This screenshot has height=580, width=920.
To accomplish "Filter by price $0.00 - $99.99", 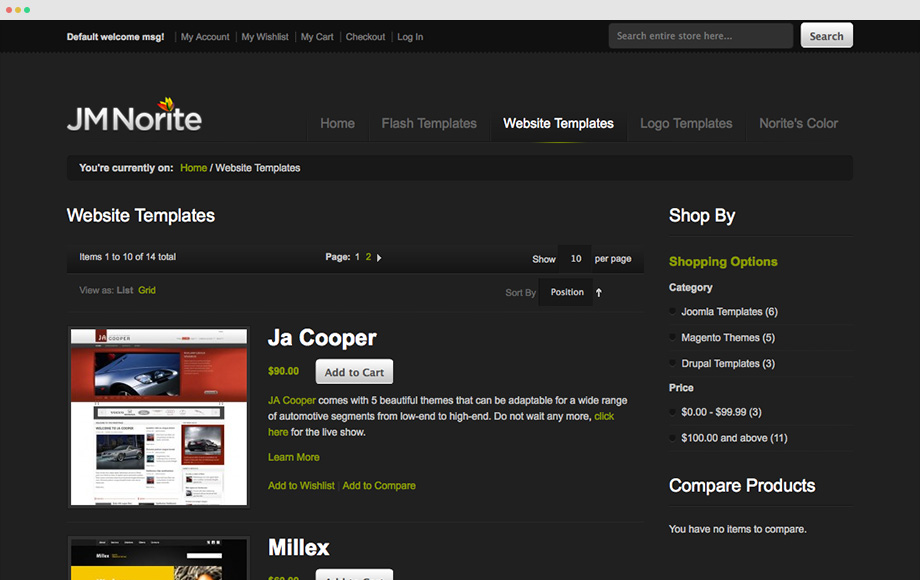I will click(x=721, y=412).
